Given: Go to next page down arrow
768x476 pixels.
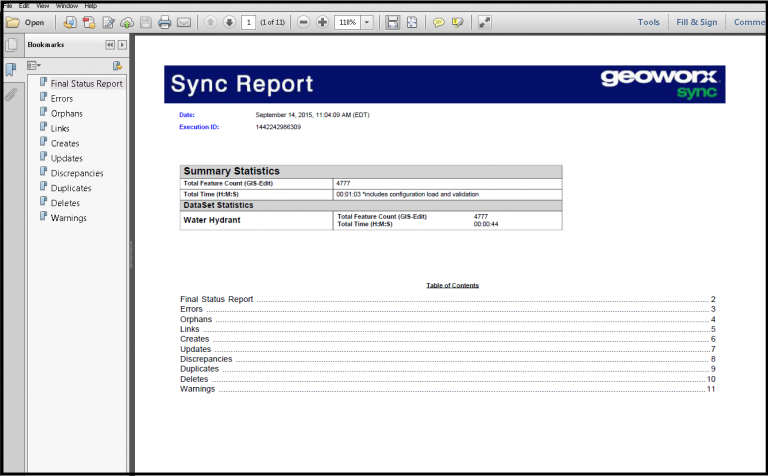Looking at the screenshot, I should (229, 23).
